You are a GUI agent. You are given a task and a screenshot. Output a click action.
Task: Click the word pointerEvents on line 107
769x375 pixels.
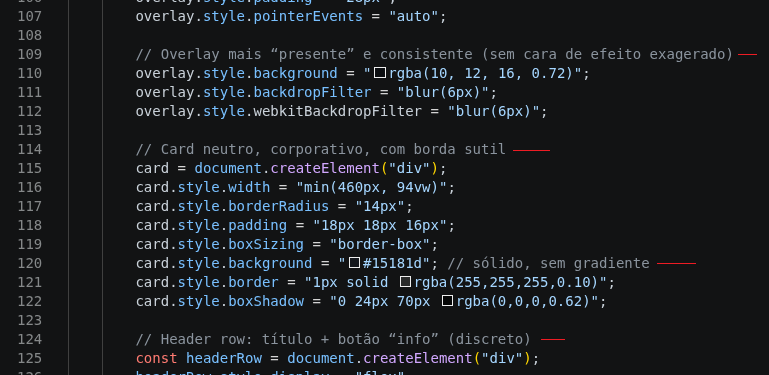coord(308,17)
